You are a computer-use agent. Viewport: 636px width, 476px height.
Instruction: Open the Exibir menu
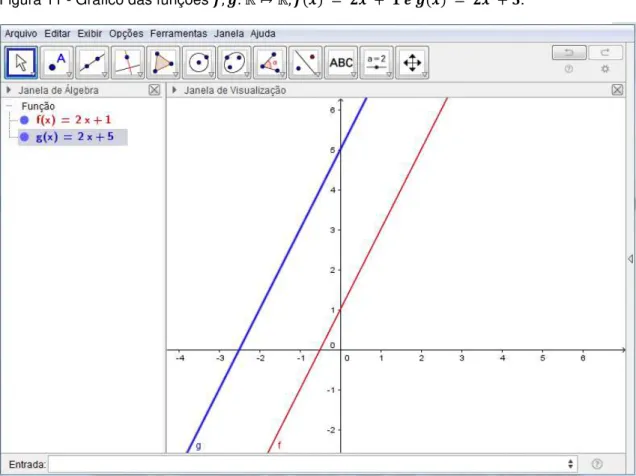(90, 34)
